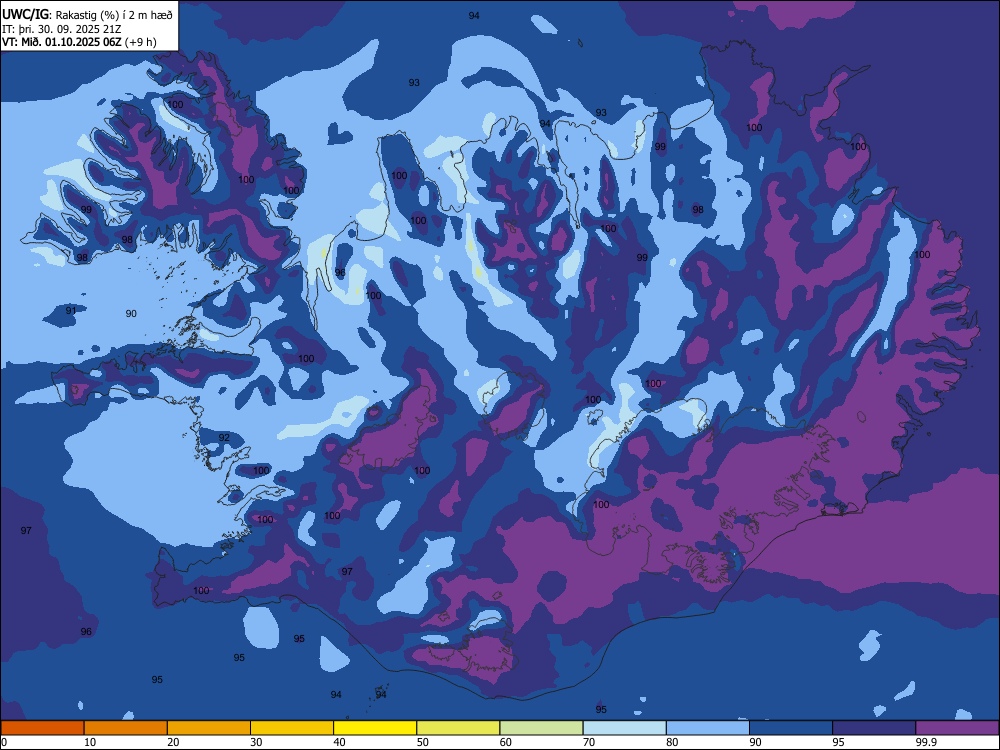Select the legend tick label 60

pos(506,742)
